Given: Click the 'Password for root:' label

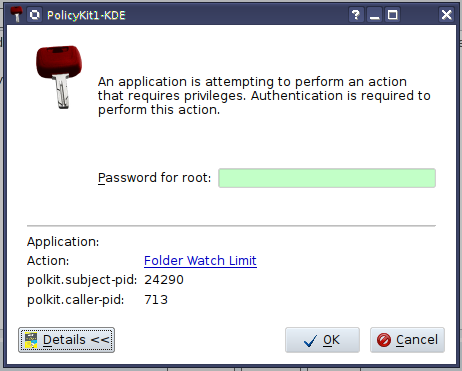Looking at the screenshot, I should coord(154,178).
